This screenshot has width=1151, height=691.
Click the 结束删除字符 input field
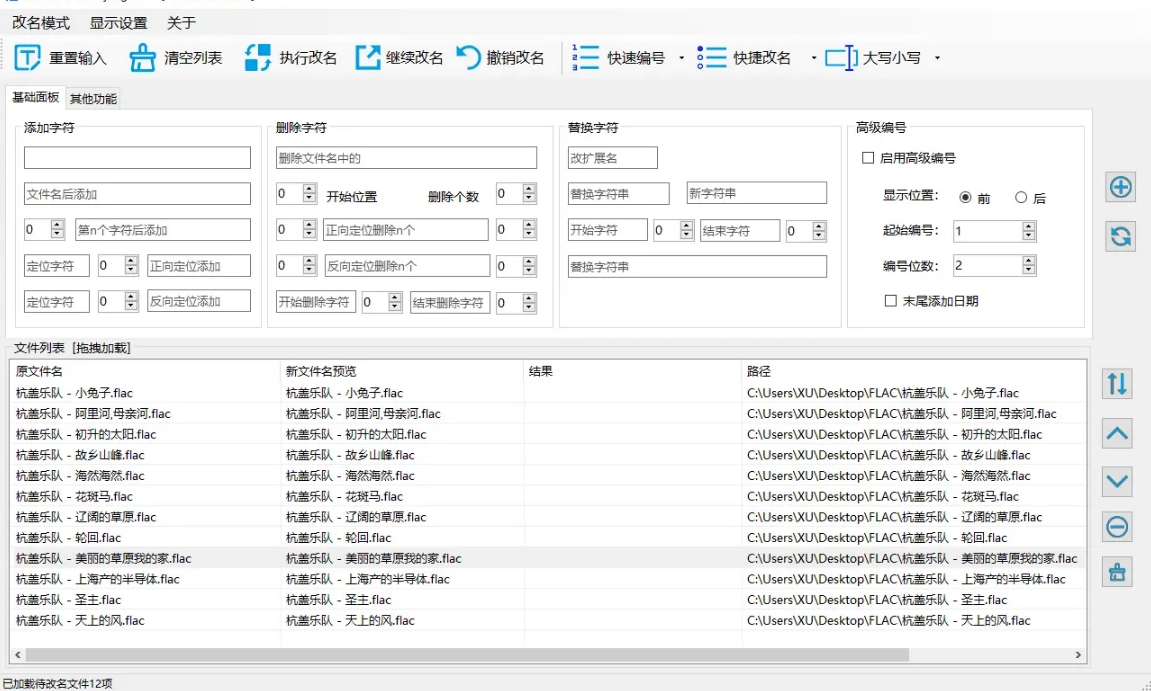(x=450, y=302)
